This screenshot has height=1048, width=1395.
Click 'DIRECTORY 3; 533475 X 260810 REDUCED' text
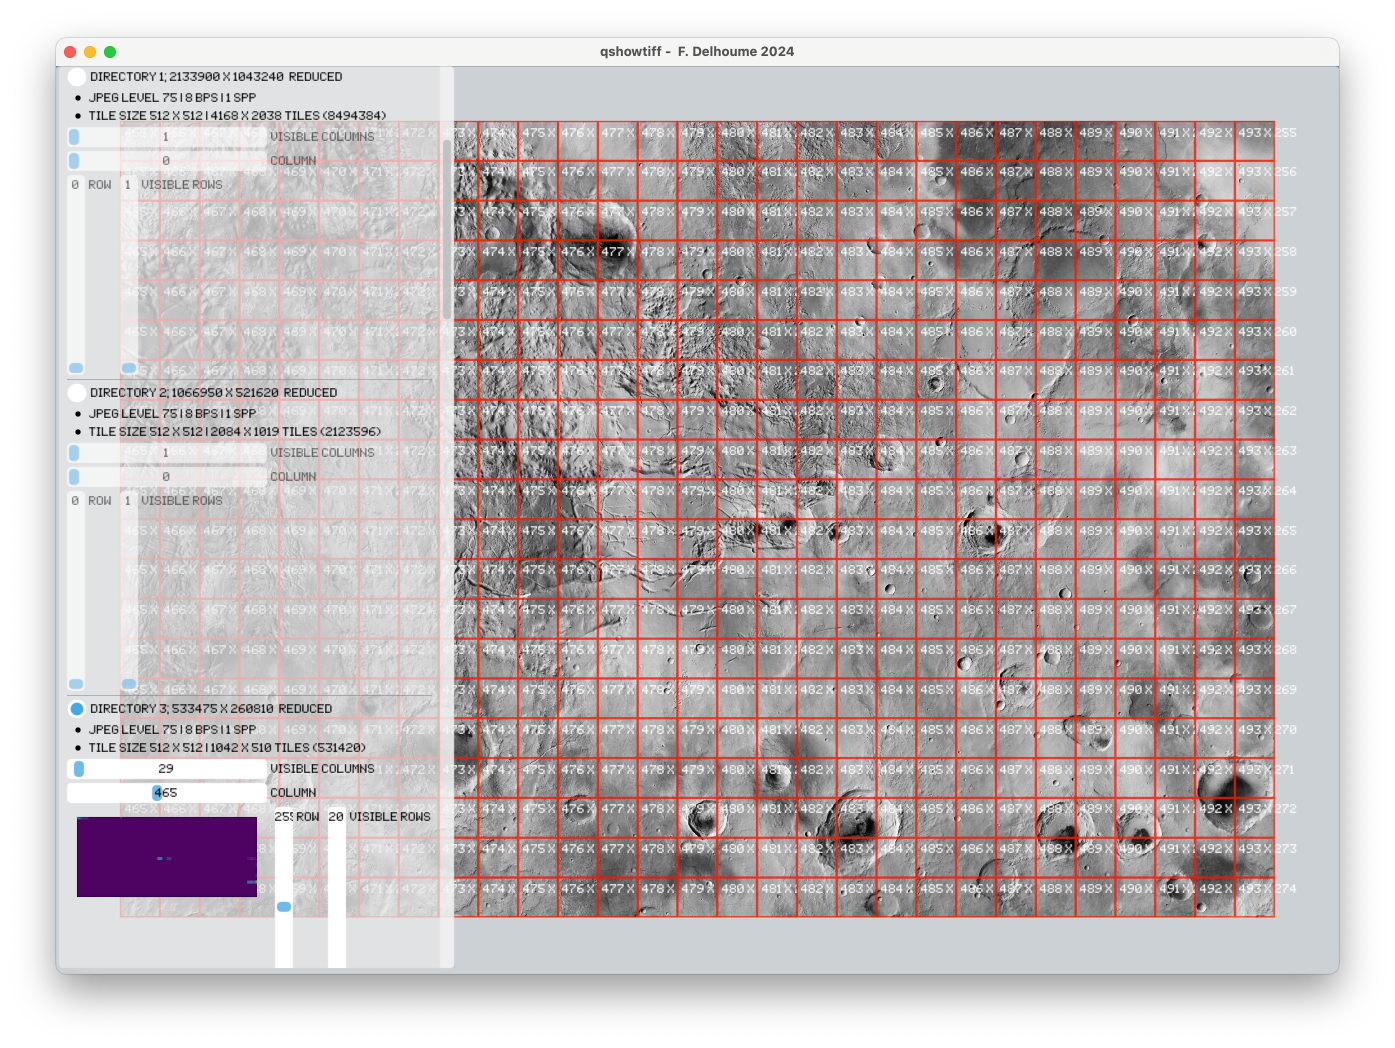pos(211,709)
